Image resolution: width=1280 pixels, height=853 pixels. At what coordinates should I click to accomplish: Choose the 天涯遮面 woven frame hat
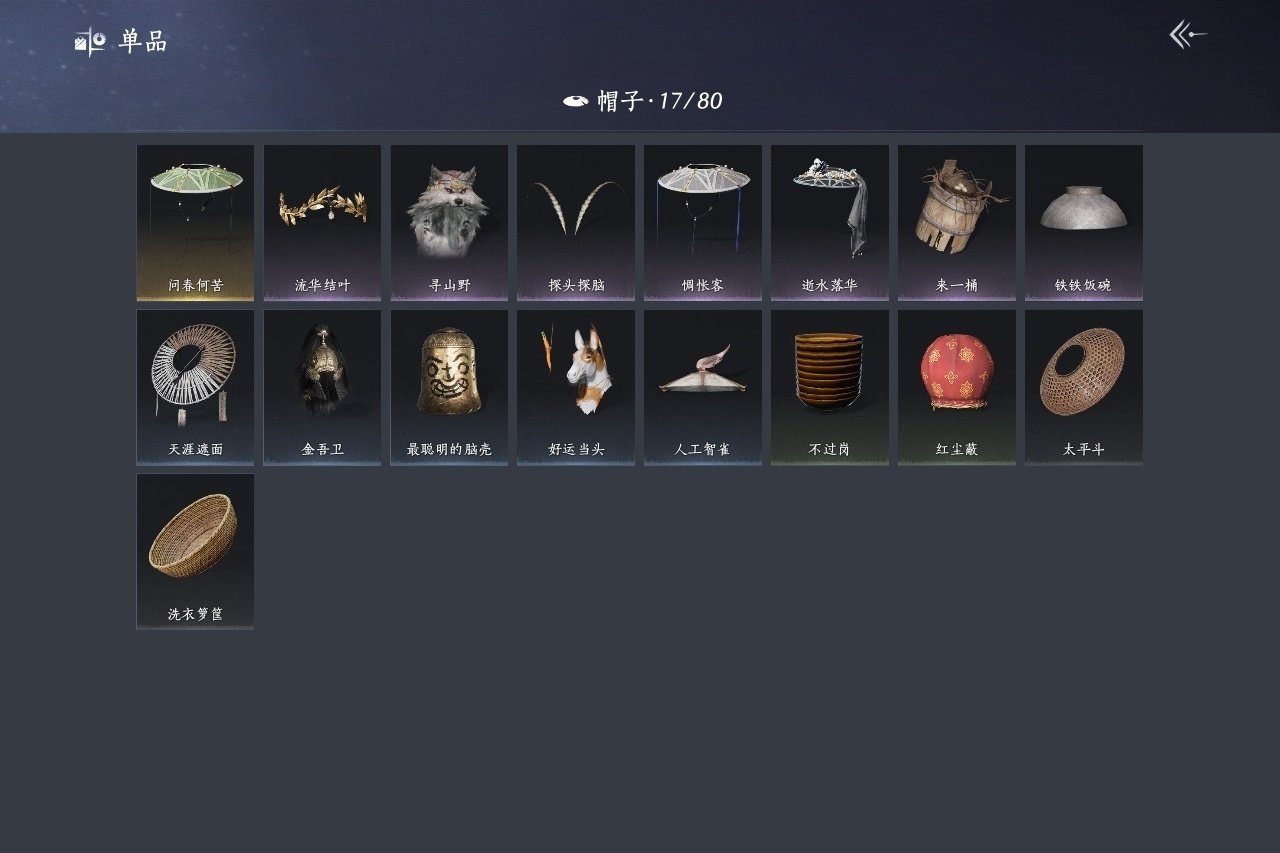(x=195, y=387)
